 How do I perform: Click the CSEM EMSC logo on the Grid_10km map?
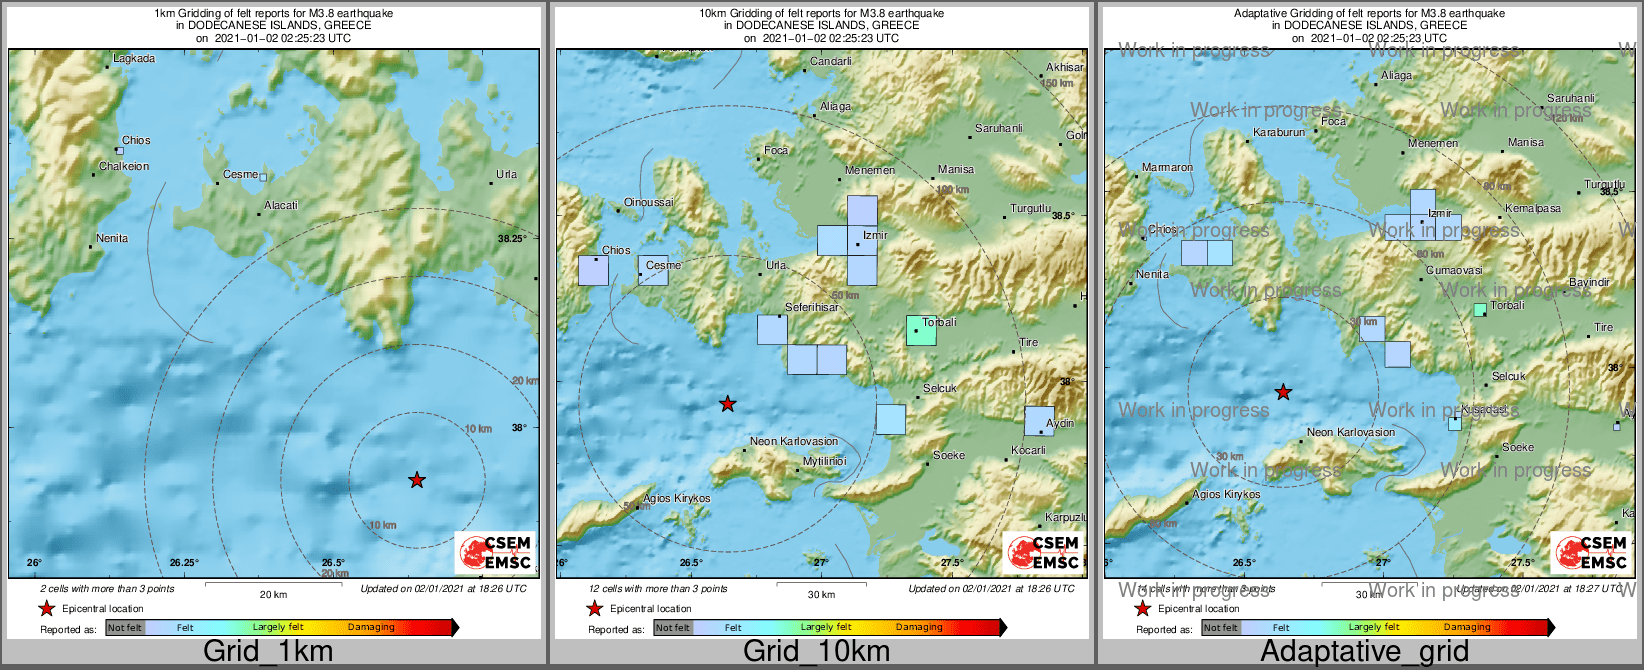click(x=1044, y=552)
